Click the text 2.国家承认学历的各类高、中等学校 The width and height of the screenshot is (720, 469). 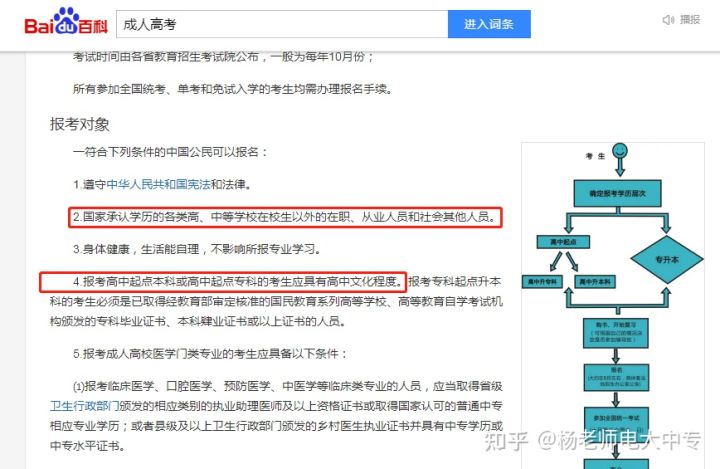coord(285,217)
